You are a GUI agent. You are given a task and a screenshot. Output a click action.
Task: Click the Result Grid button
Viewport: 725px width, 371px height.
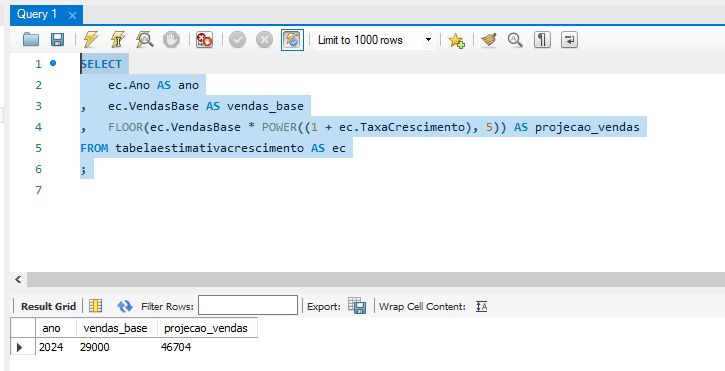point(48,306)
